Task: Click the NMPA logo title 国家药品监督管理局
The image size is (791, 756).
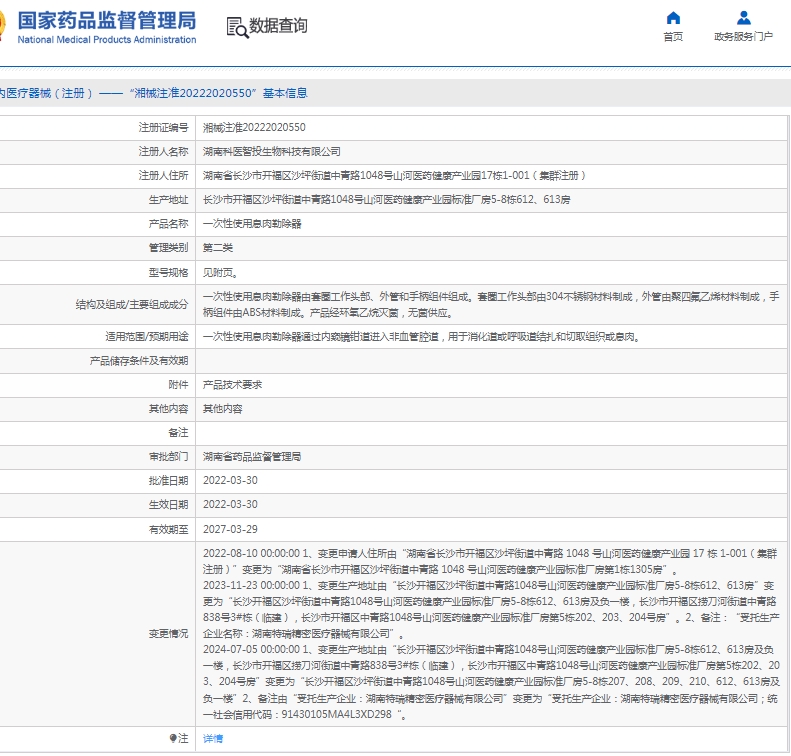Action: click(x=106, y=21)
